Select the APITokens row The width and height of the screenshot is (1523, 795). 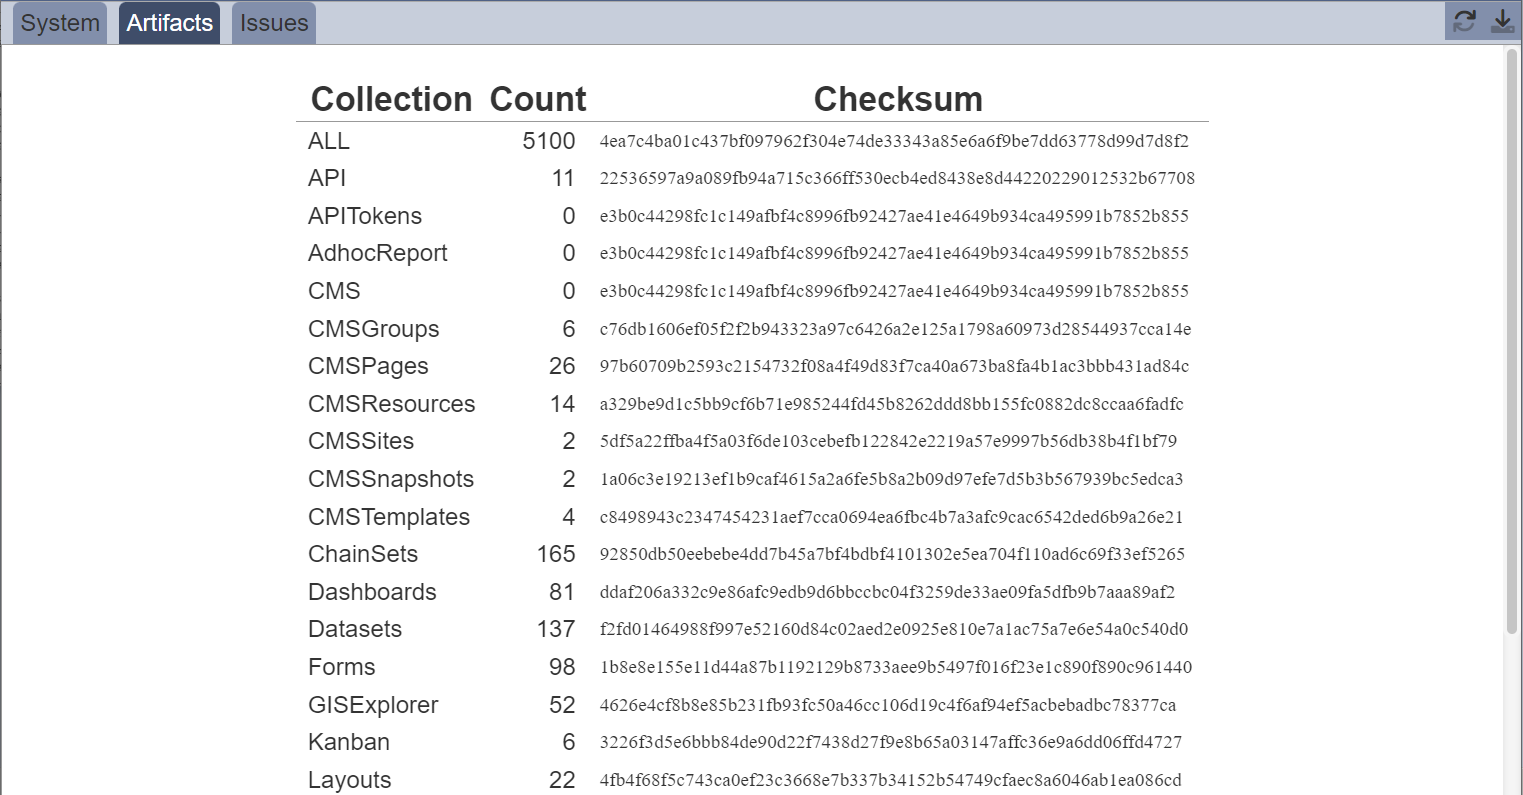pyautogui.click(x=752, y=216)
